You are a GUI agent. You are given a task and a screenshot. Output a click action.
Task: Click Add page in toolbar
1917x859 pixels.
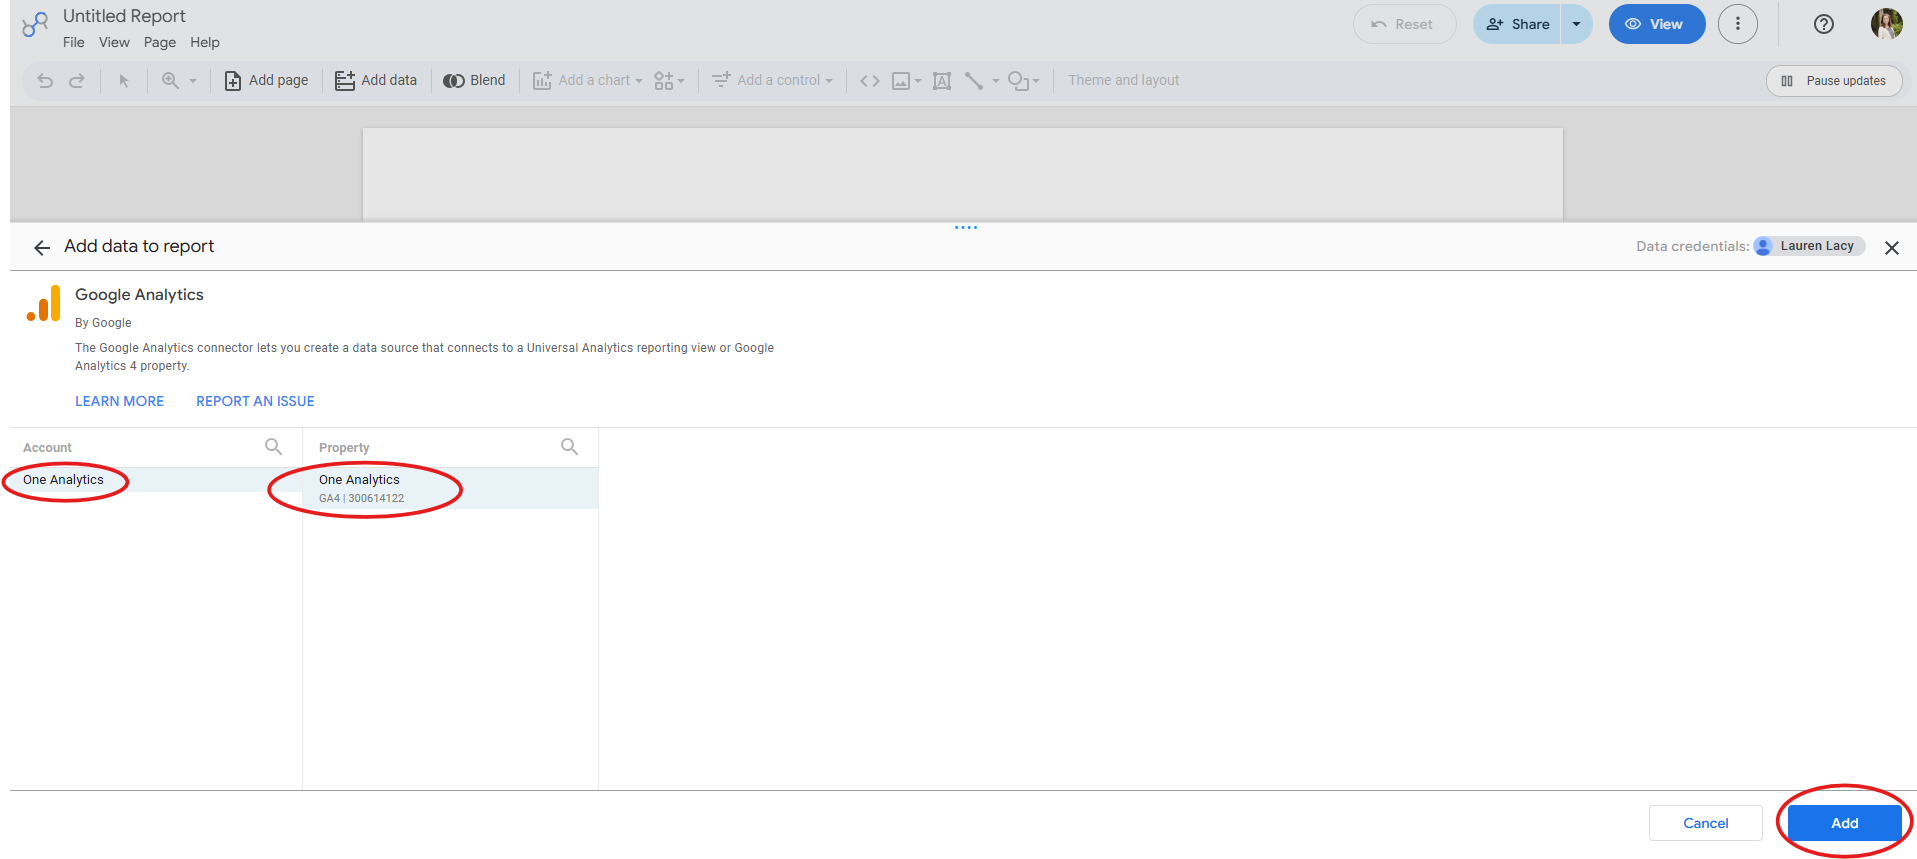[266, 81]
